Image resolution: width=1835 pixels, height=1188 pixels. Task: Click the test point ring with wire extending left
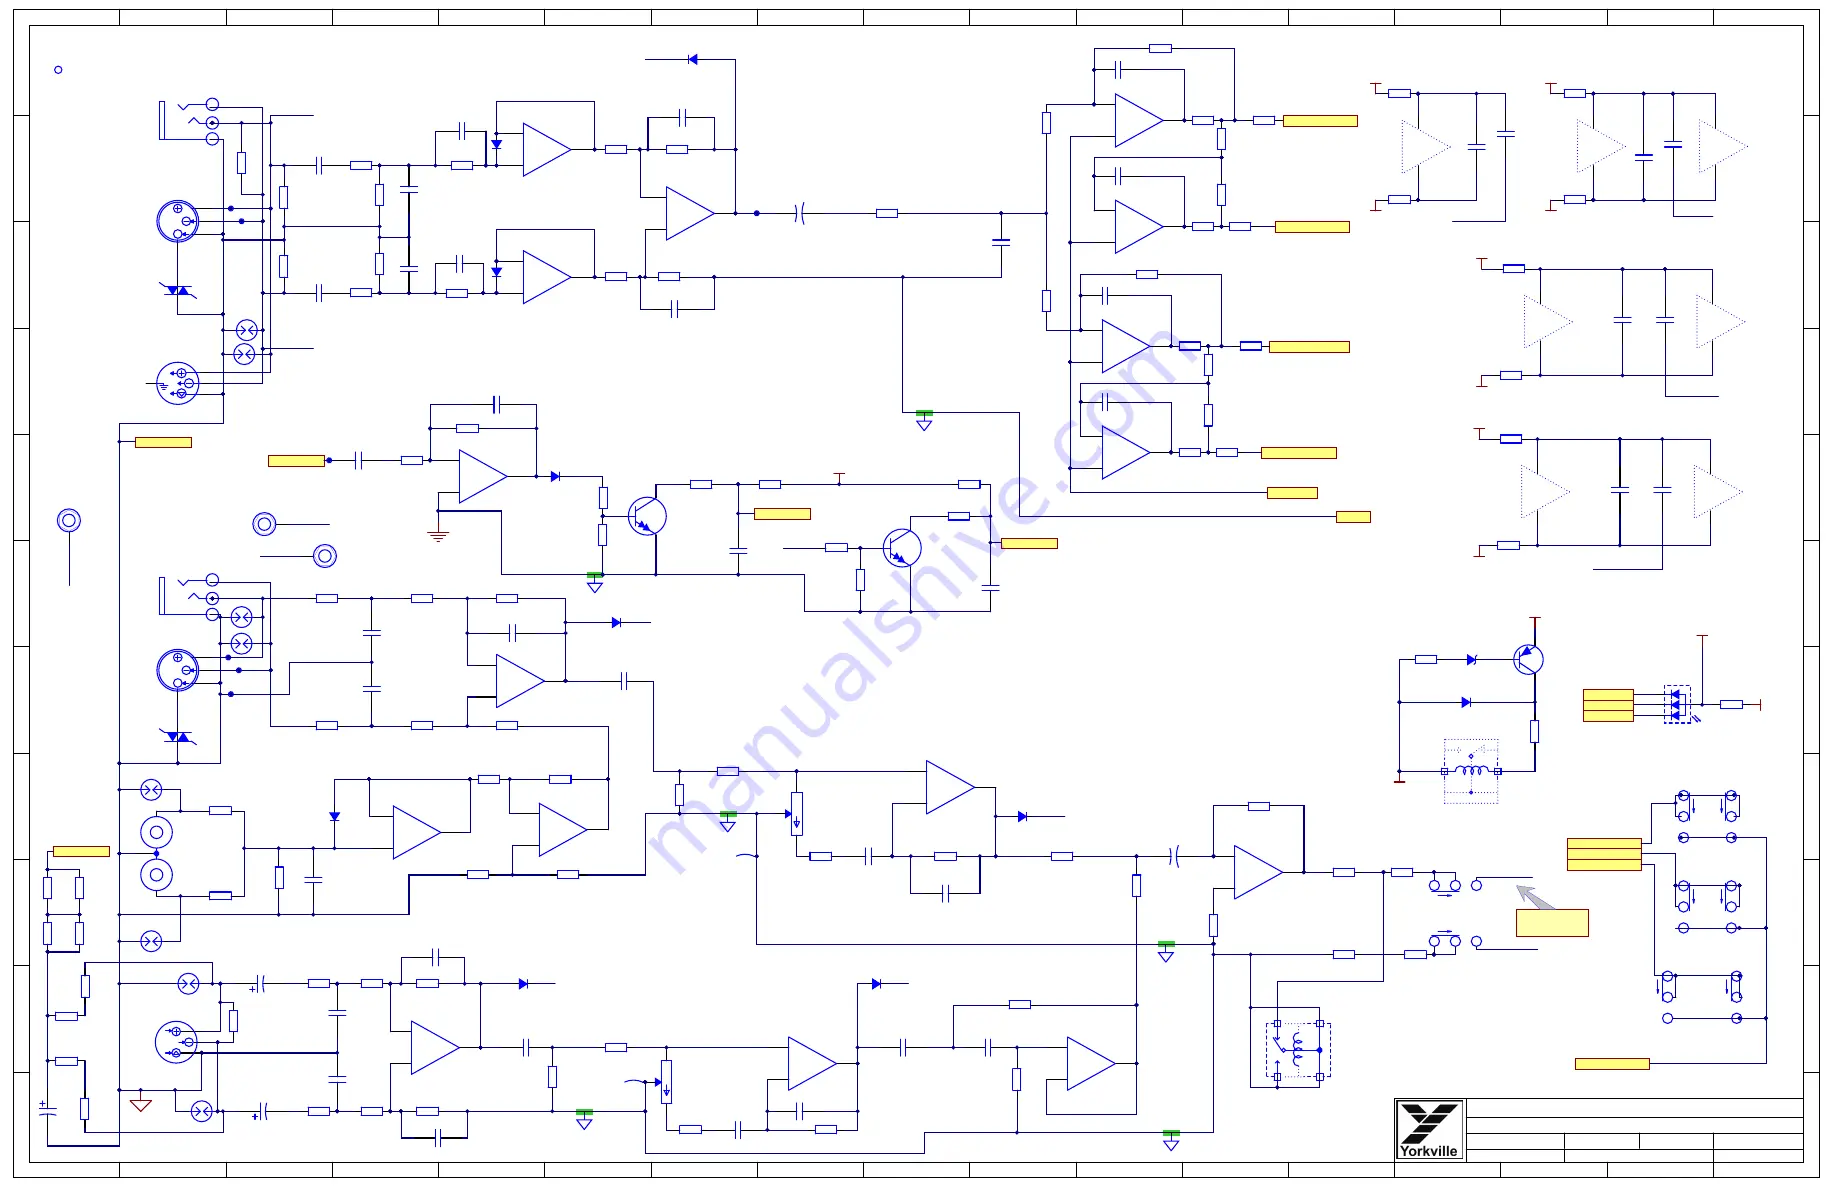pyautogui.click(x=325, y=556)
